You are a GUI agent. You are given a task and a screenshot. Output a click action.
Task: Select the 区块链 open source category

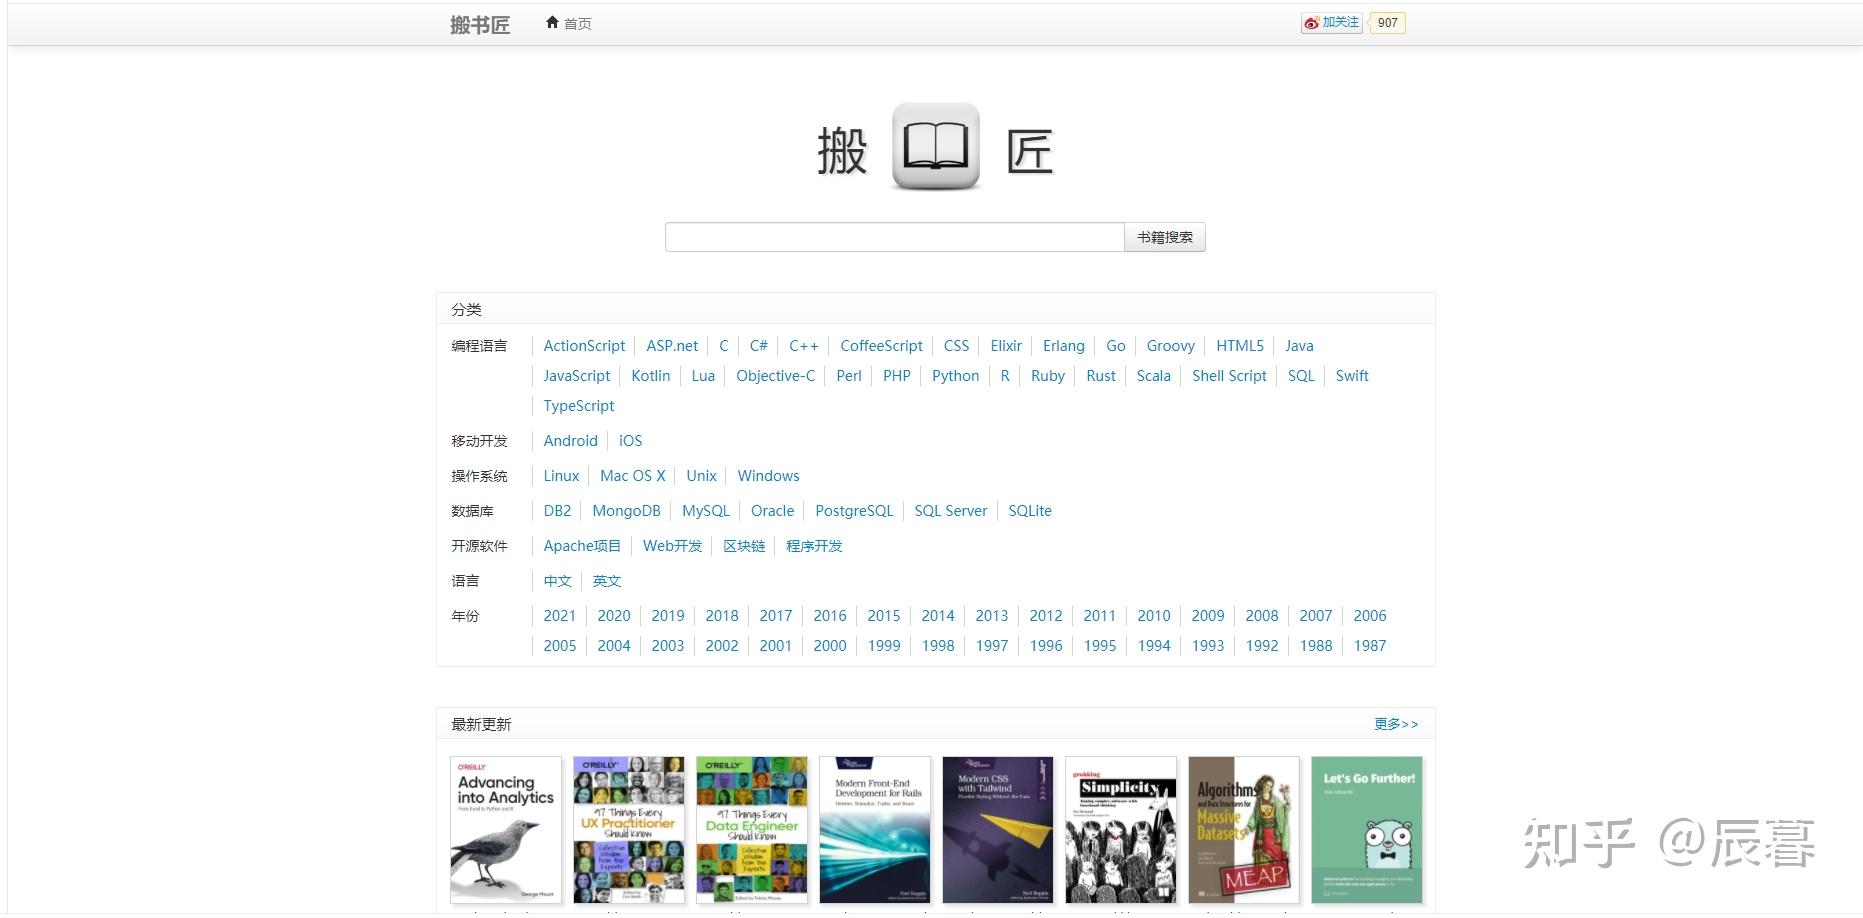pos(744,545)
